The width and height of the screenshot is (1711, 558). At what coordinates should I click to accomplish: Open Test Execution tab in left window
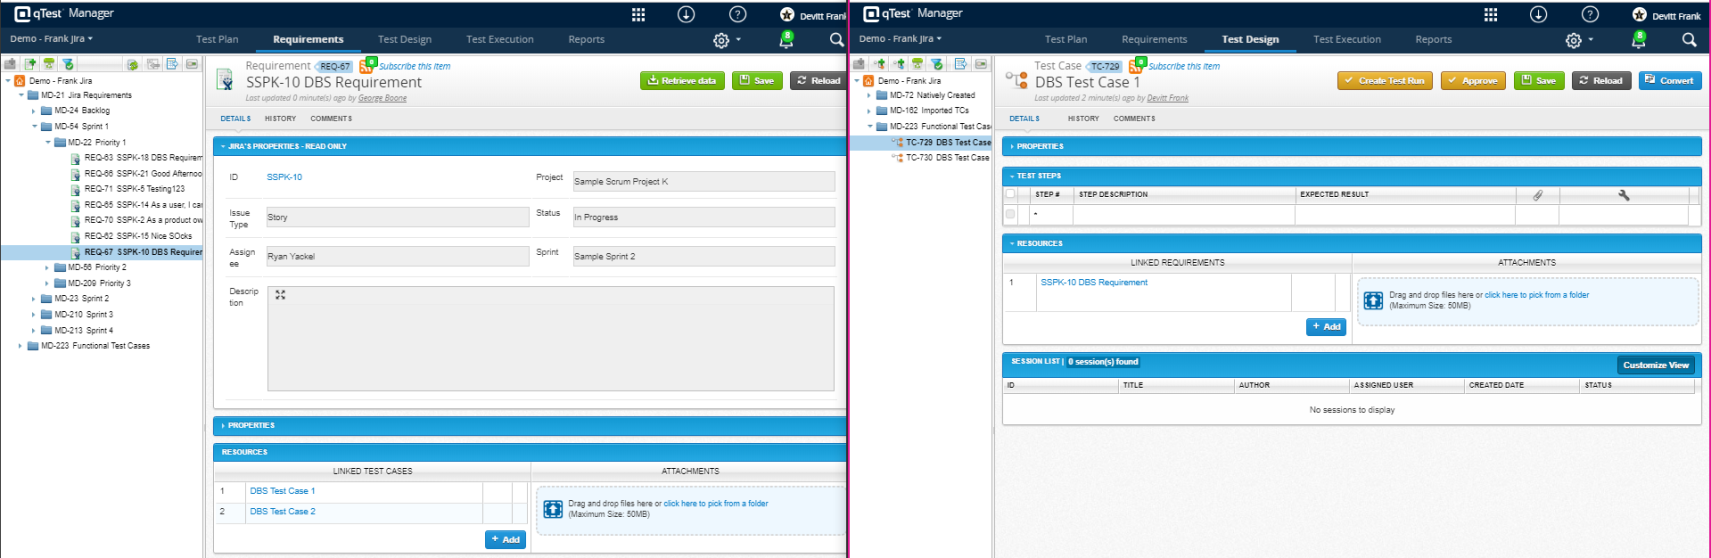[499, 40]
